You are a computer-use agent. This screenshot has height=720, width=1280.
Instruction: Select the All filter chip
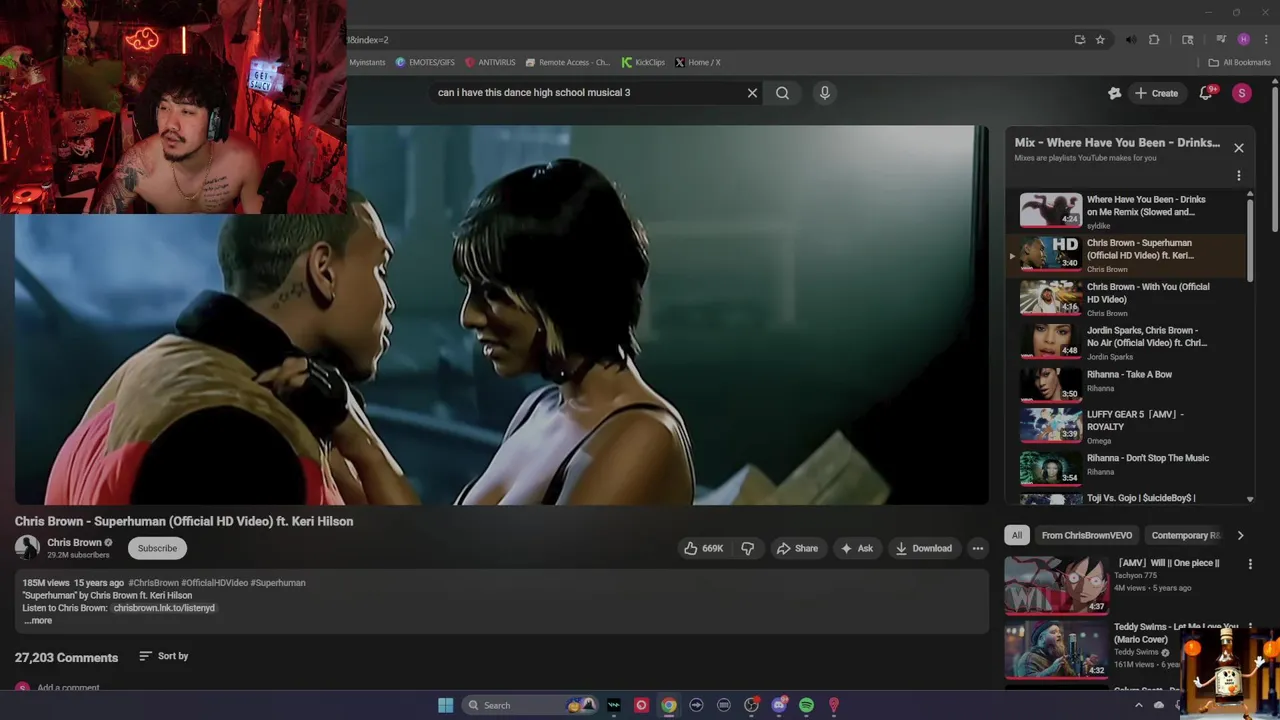1017,535
